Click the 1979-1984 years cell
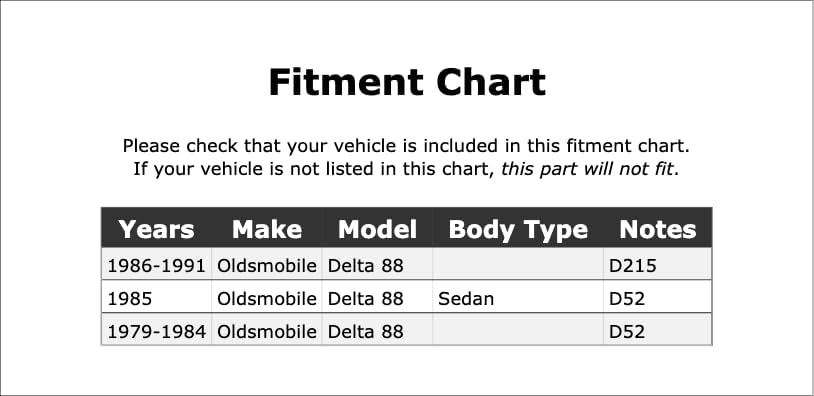 [x=156, y=331]
